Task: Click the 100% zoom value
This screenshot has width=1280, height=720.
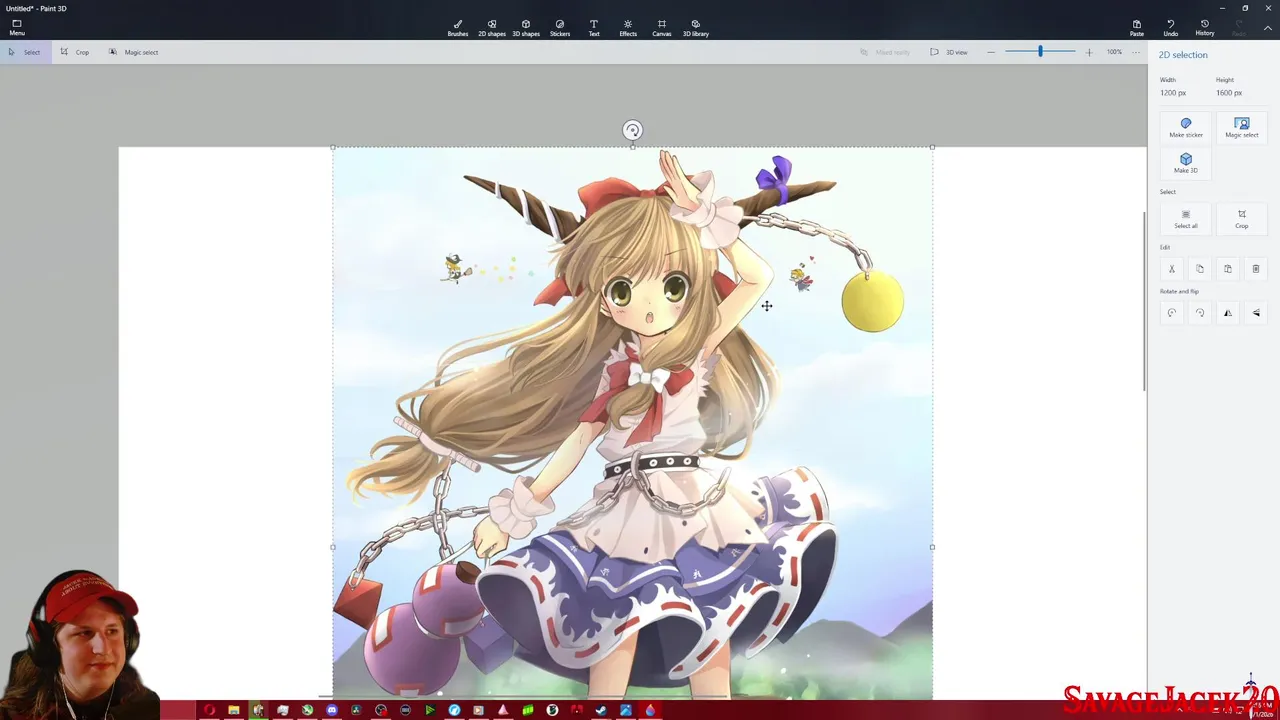Action: (x=1114, y=52)
